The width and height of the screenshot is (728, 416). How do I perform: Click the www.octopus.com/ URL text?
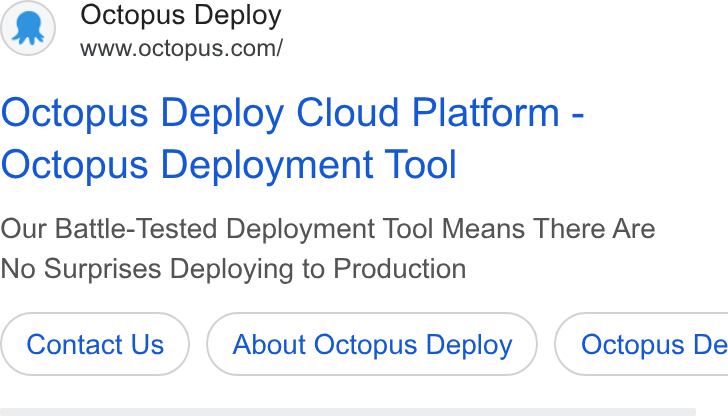coord(181,48)
